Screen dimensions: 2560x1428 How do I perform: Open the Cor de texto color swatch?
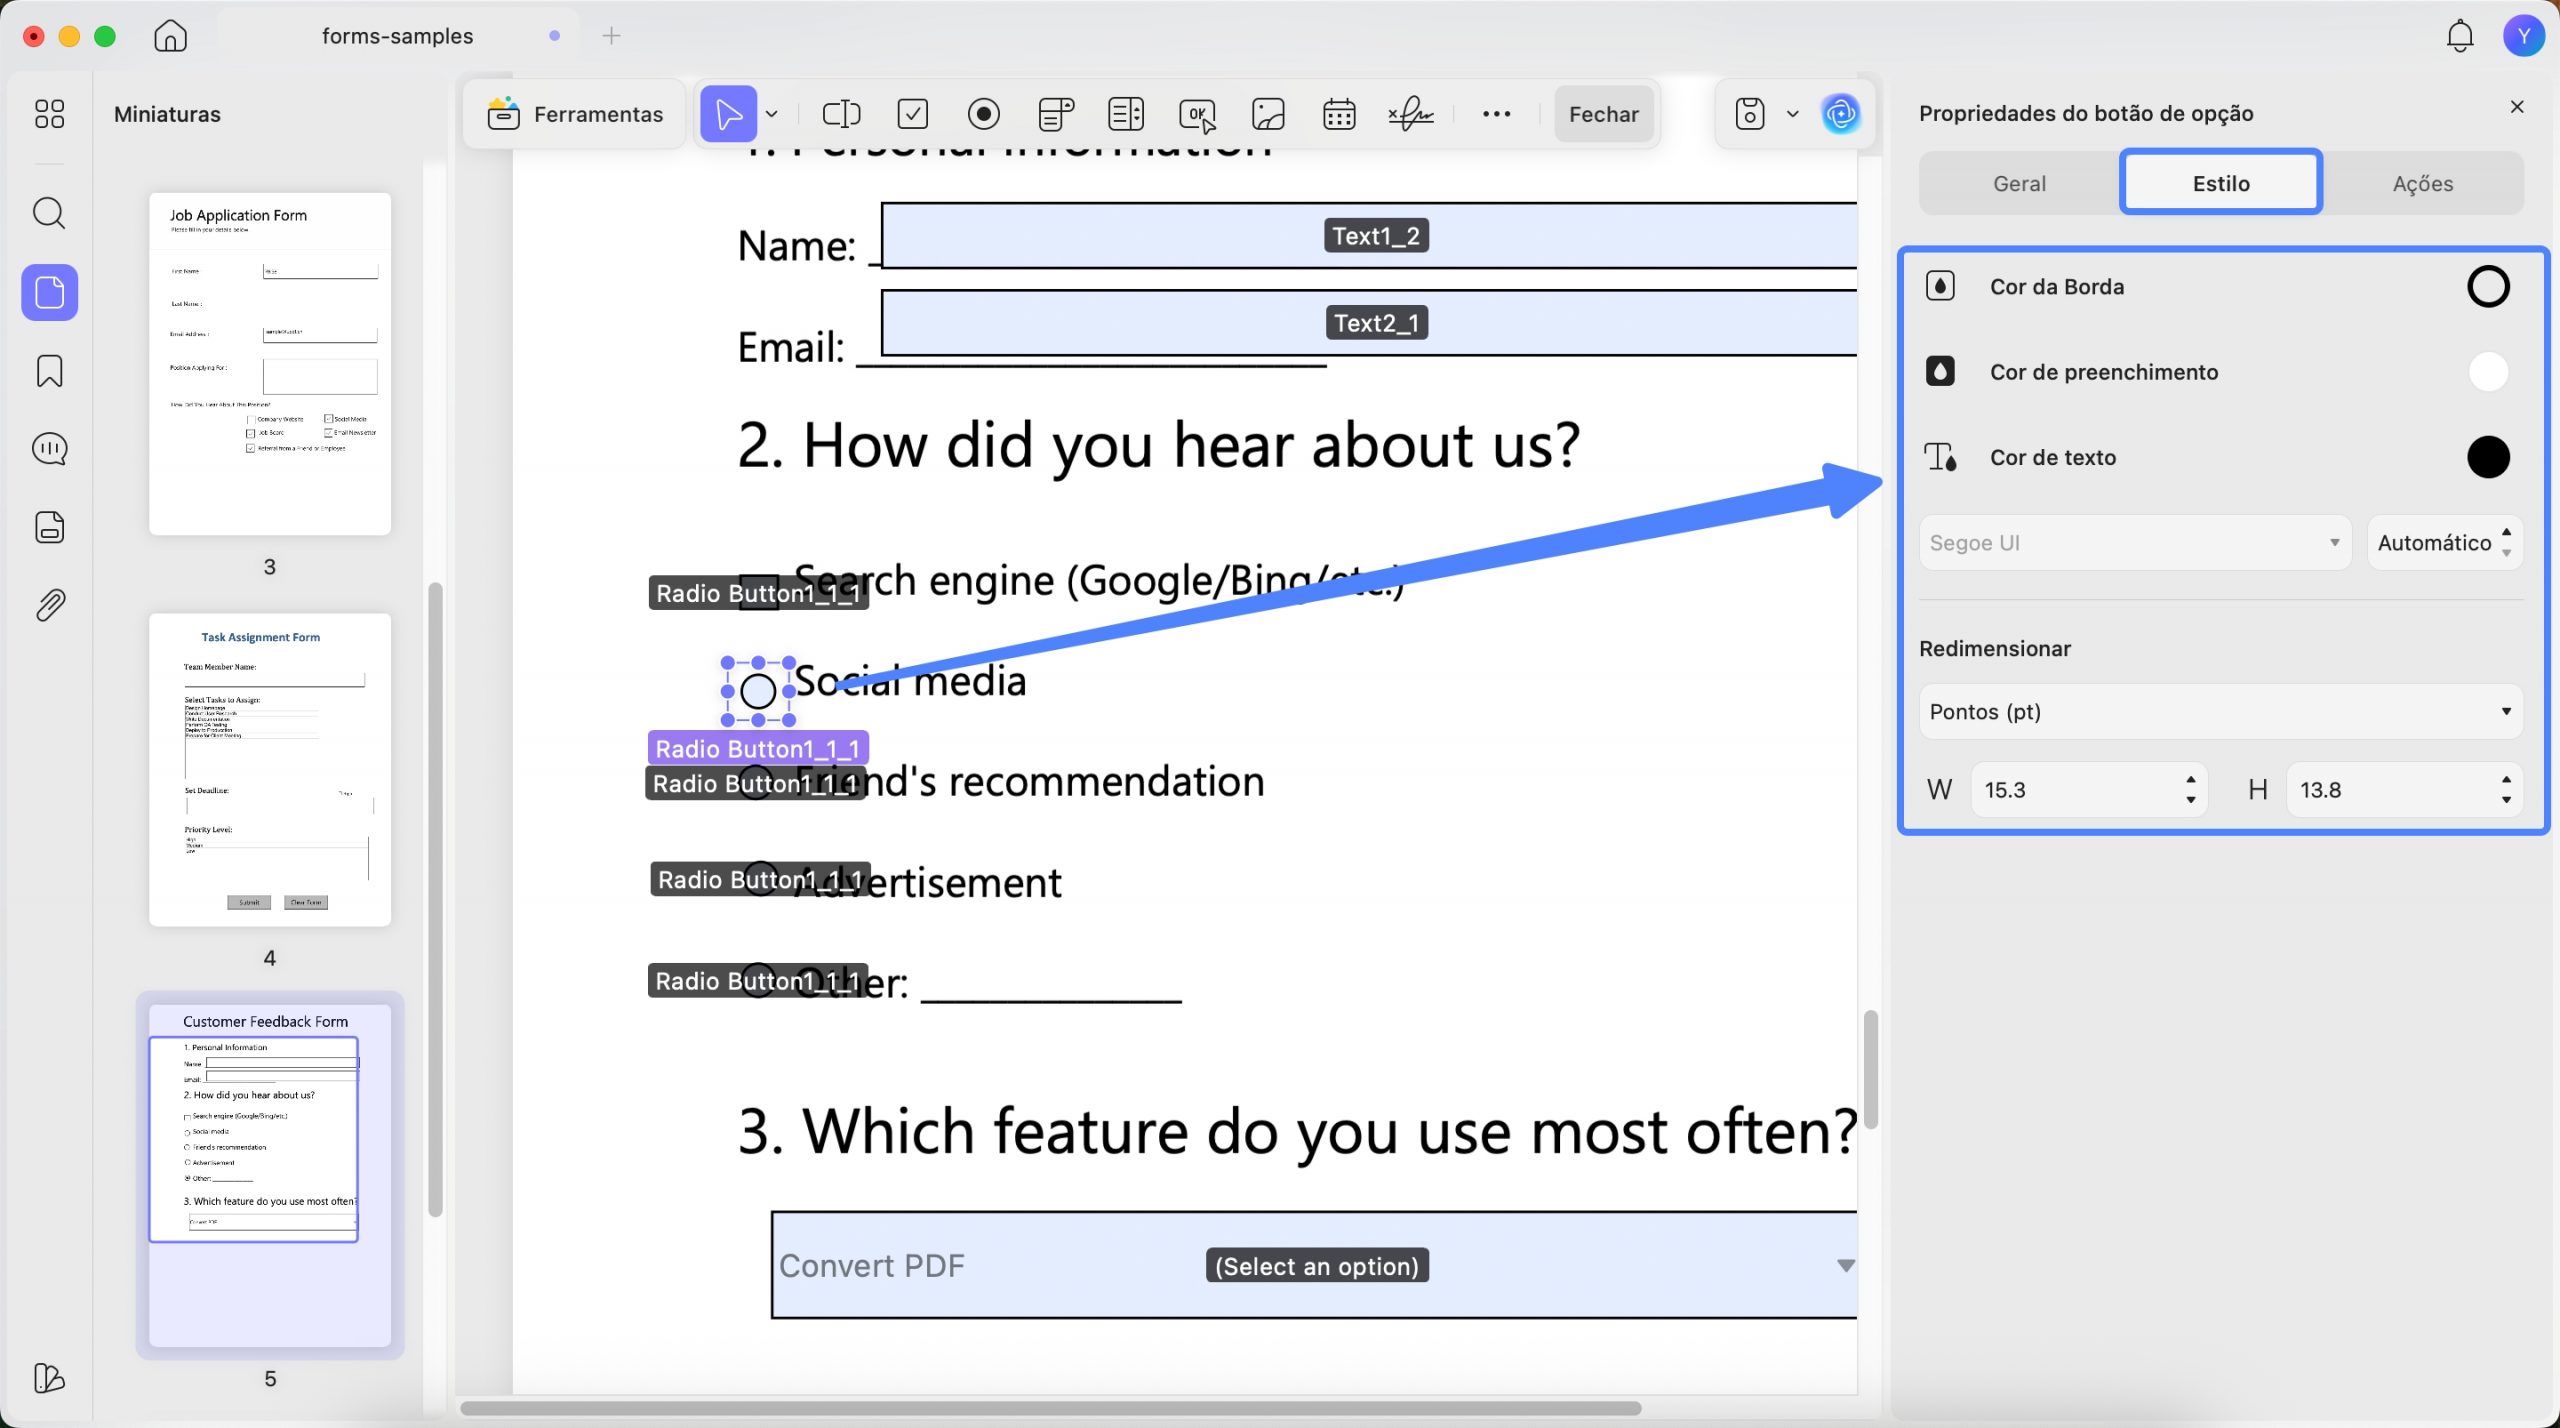coord(2488,457)
